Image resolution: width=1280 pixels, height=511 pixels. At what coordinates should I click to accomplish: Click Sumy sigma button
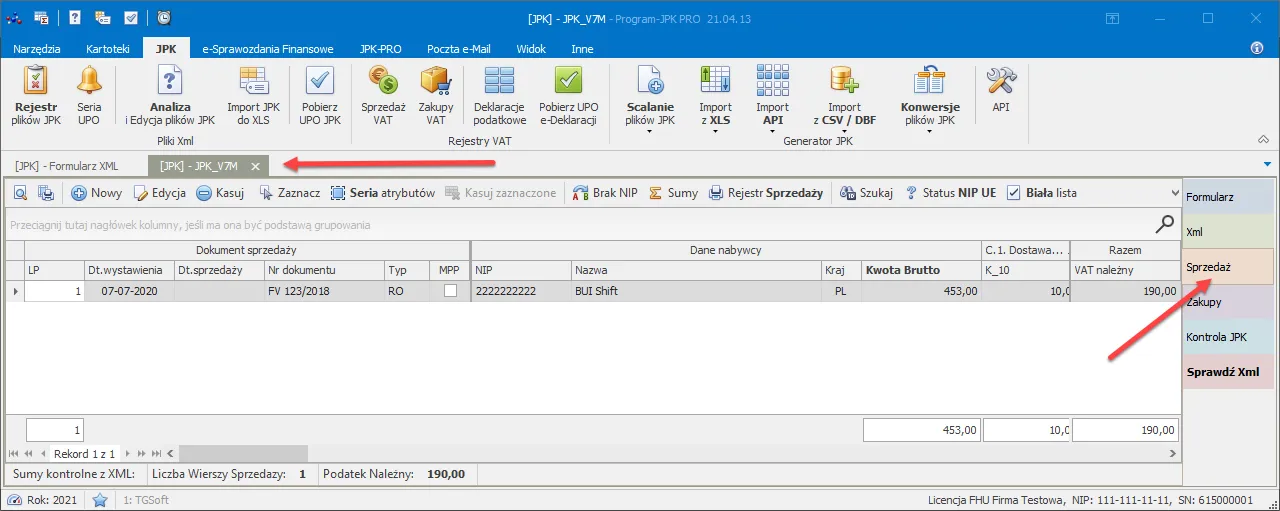point(673,193)
